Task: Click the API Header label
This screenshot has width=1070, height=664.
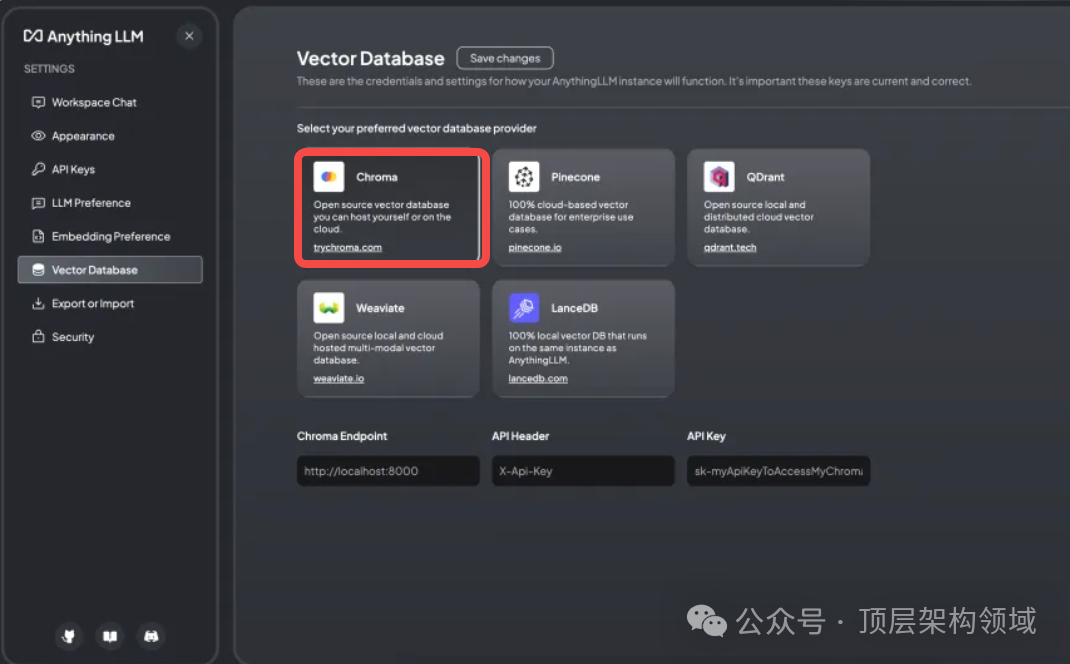Action: [521, 436]
